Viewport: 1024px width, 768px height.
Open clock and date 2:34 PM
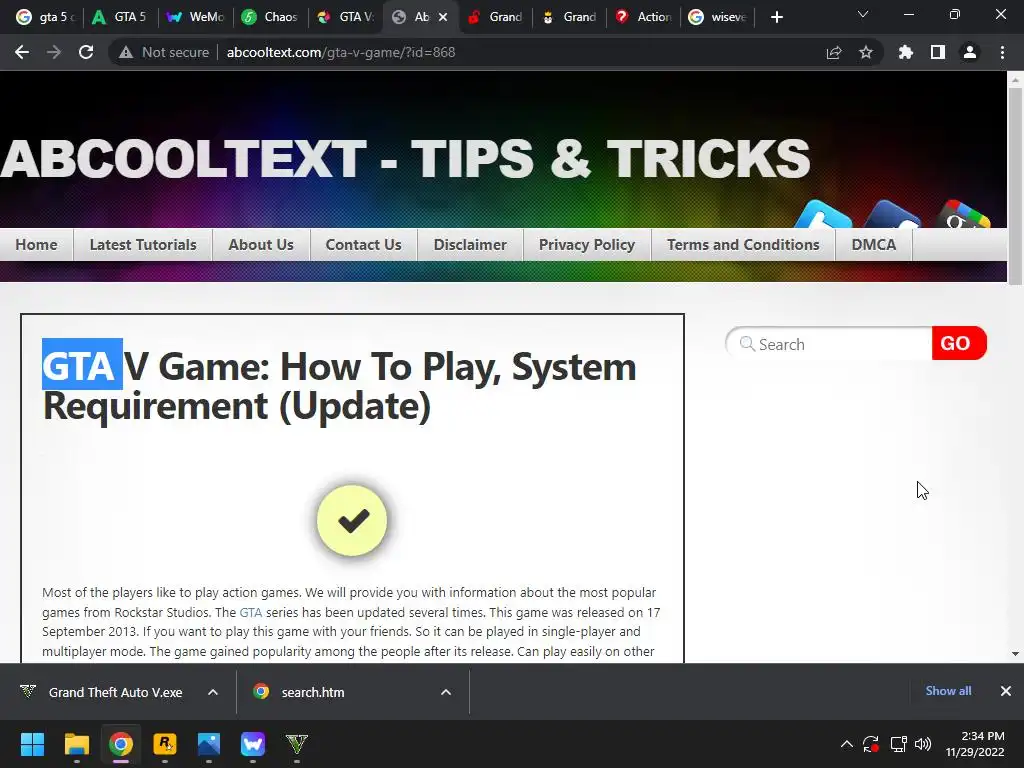pos(975,744)
